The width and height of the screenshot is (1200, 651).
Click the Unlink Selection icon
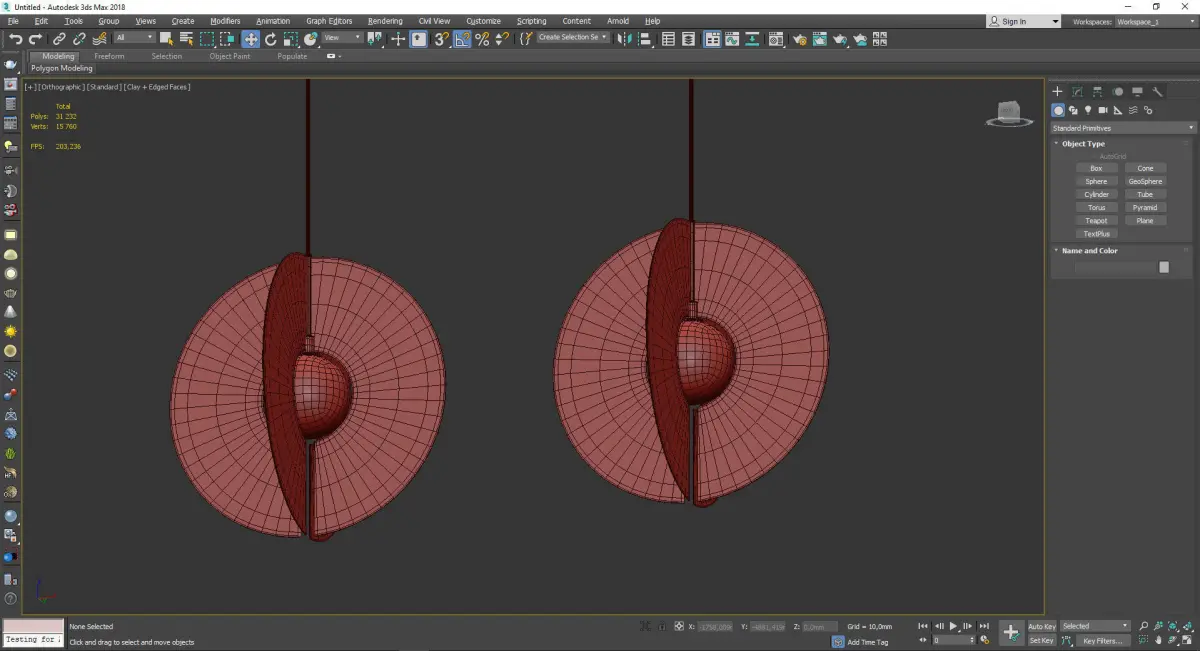pyautogui.click(x=79, y=39)
